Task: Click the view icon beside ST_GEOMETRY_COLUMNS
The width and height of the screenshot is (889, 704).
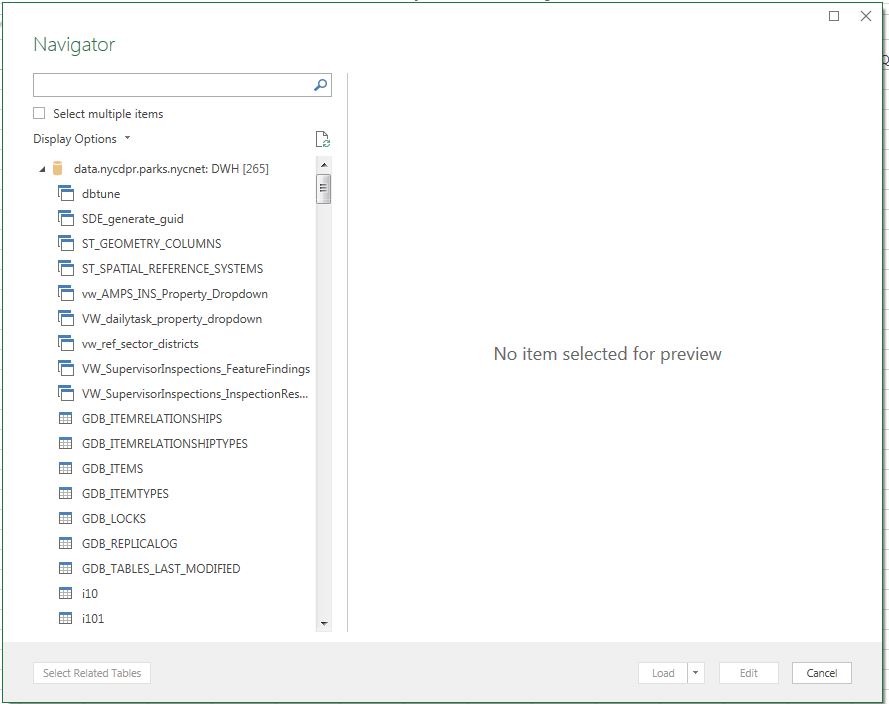Action: point(64,243)
